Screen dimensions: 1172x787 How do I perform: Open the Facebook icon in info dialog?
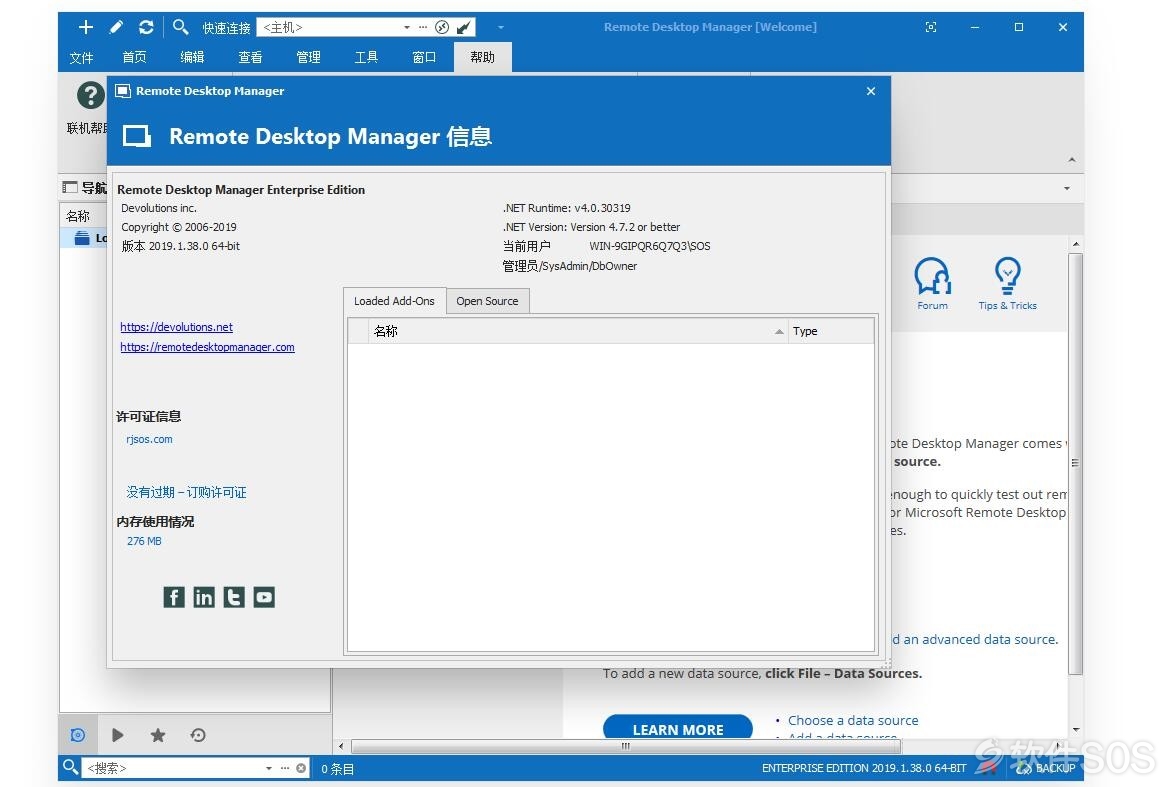coord(174,597)
